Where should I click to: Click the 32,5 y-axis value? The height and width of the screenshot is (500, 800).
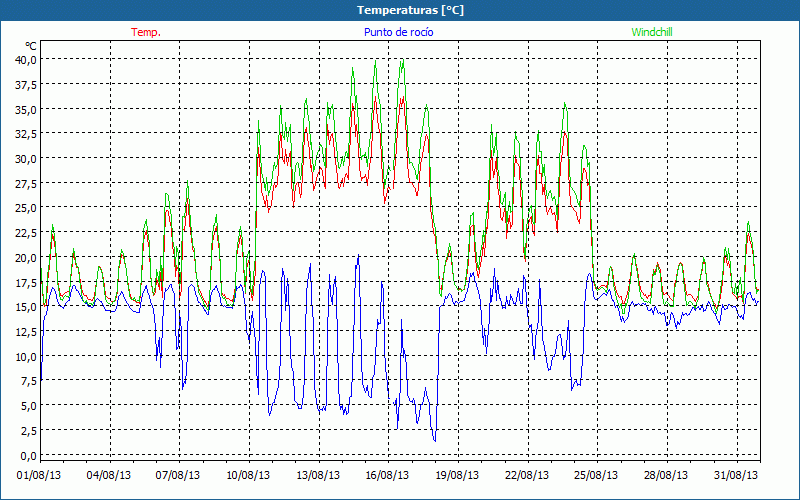coord(26,134)
